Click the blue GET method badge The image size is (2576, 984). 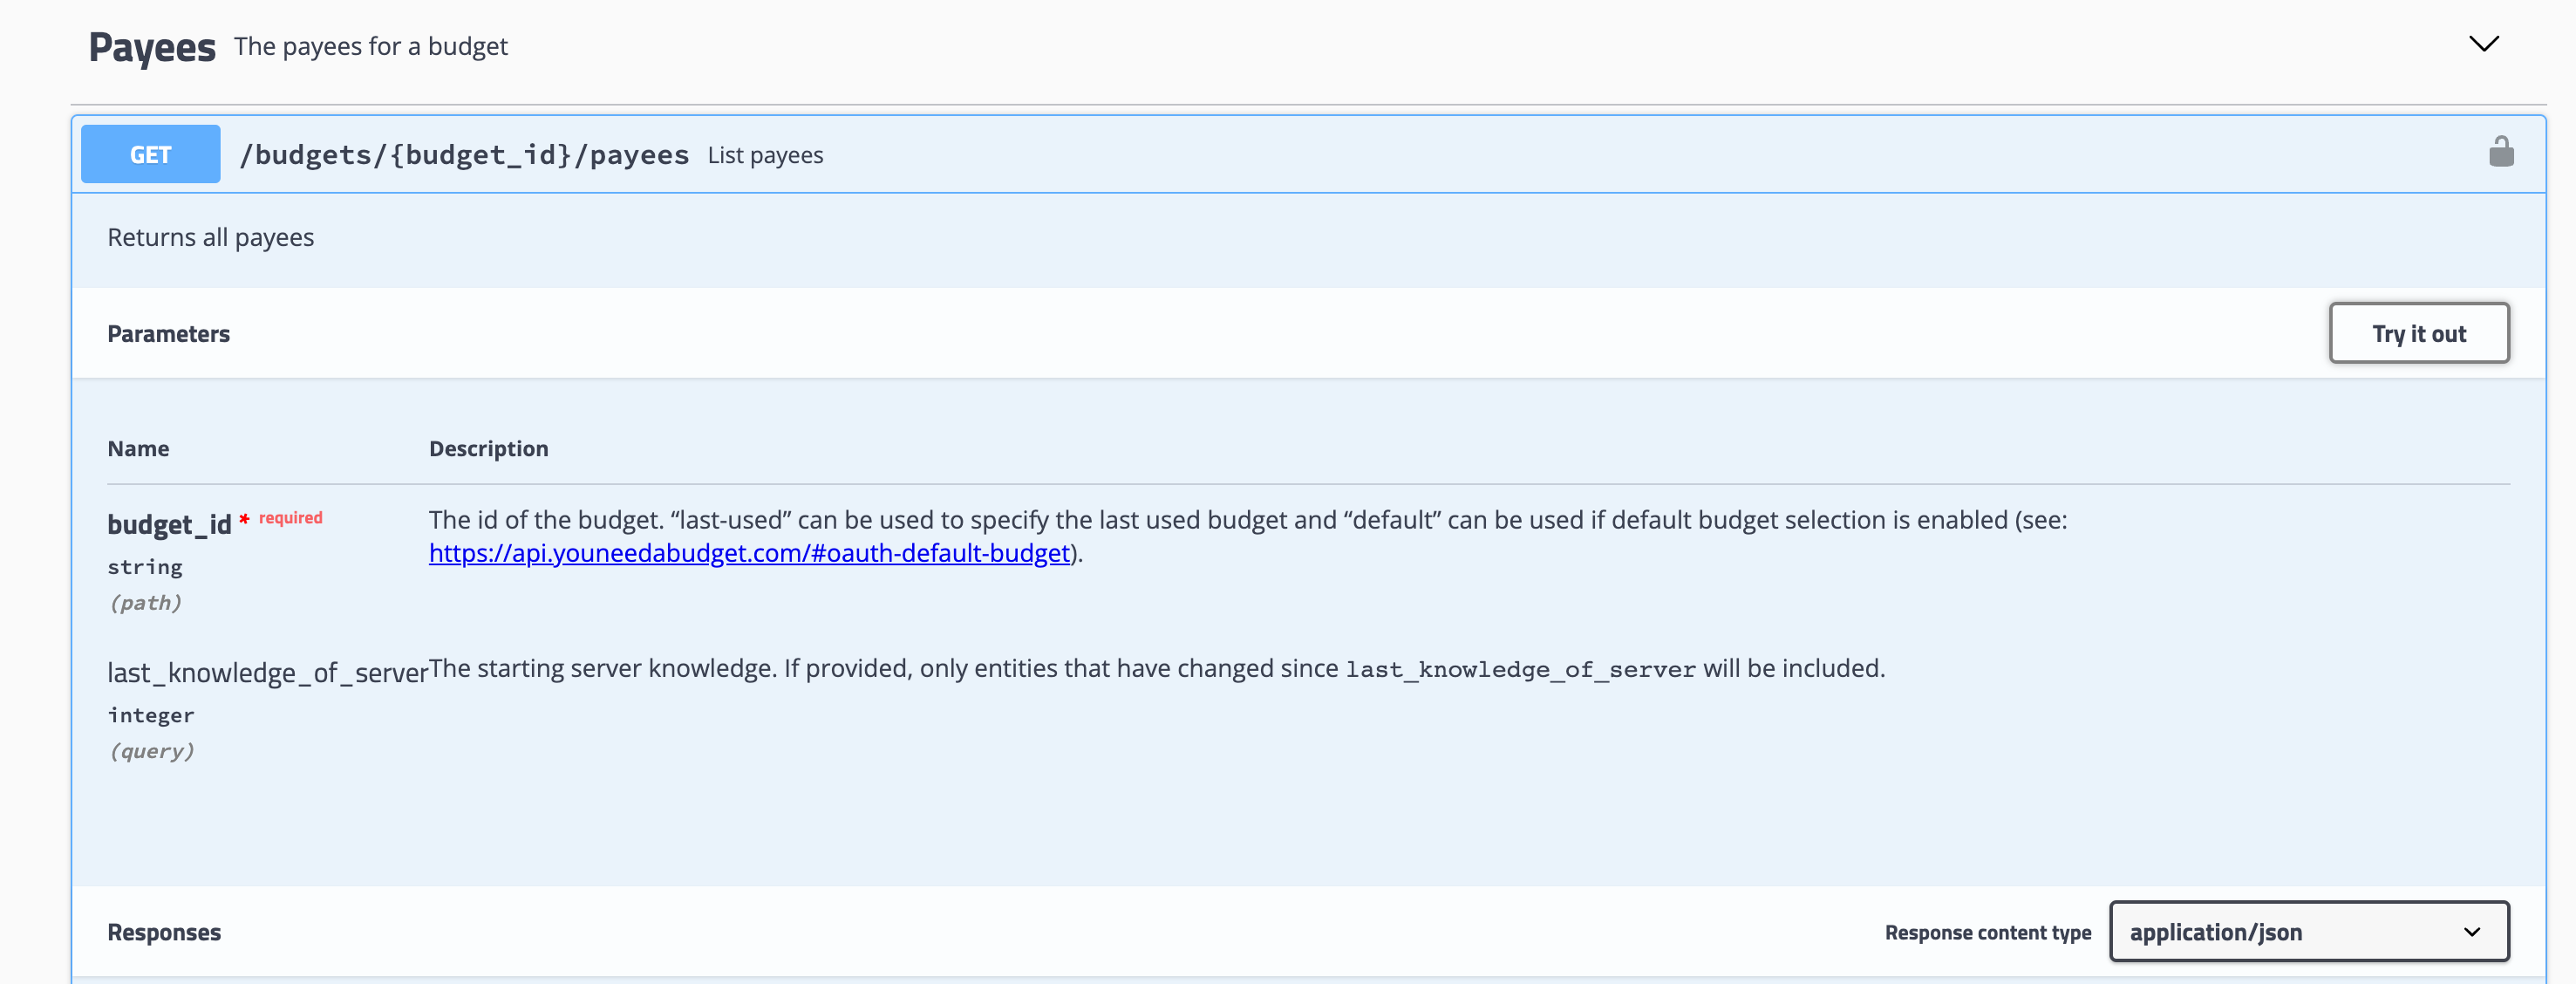150,154
